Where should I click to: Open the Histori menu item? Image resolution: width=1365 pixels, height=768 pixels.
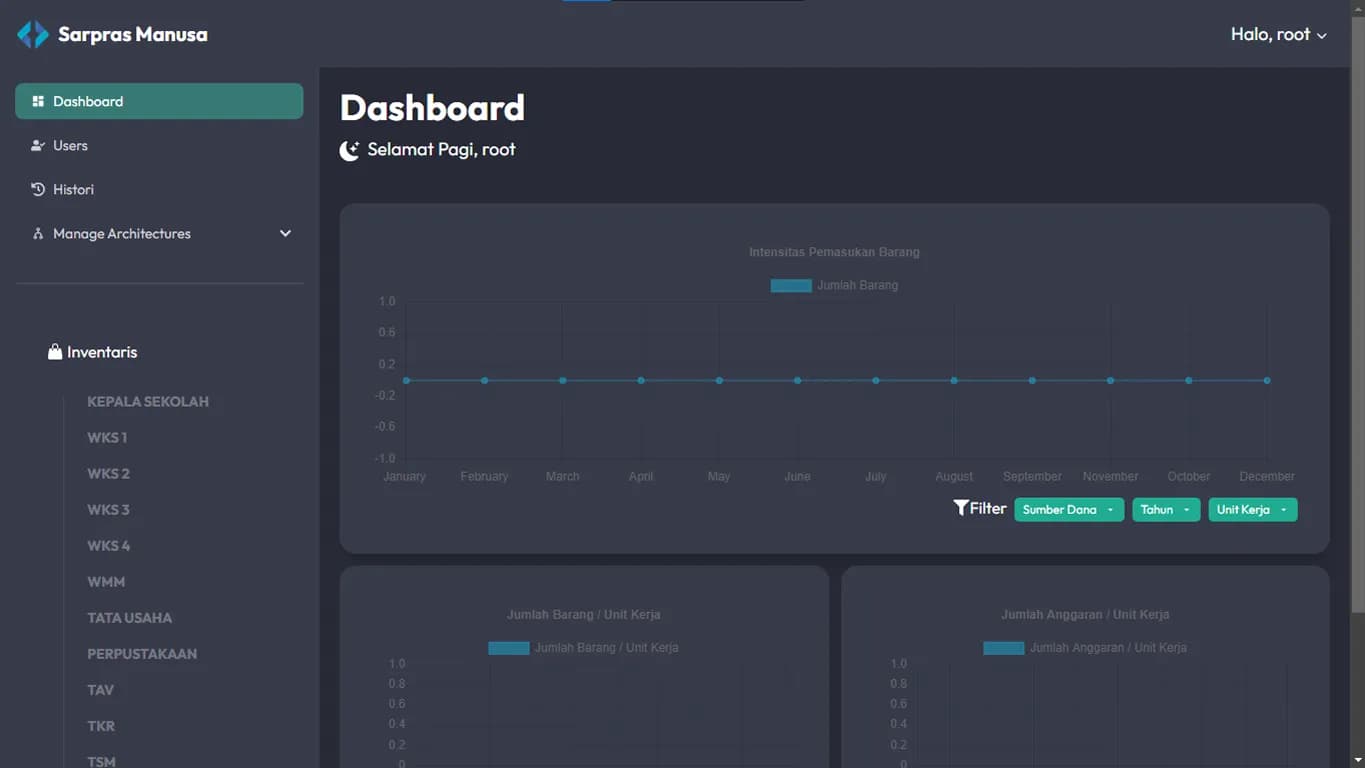click(73, 190)
